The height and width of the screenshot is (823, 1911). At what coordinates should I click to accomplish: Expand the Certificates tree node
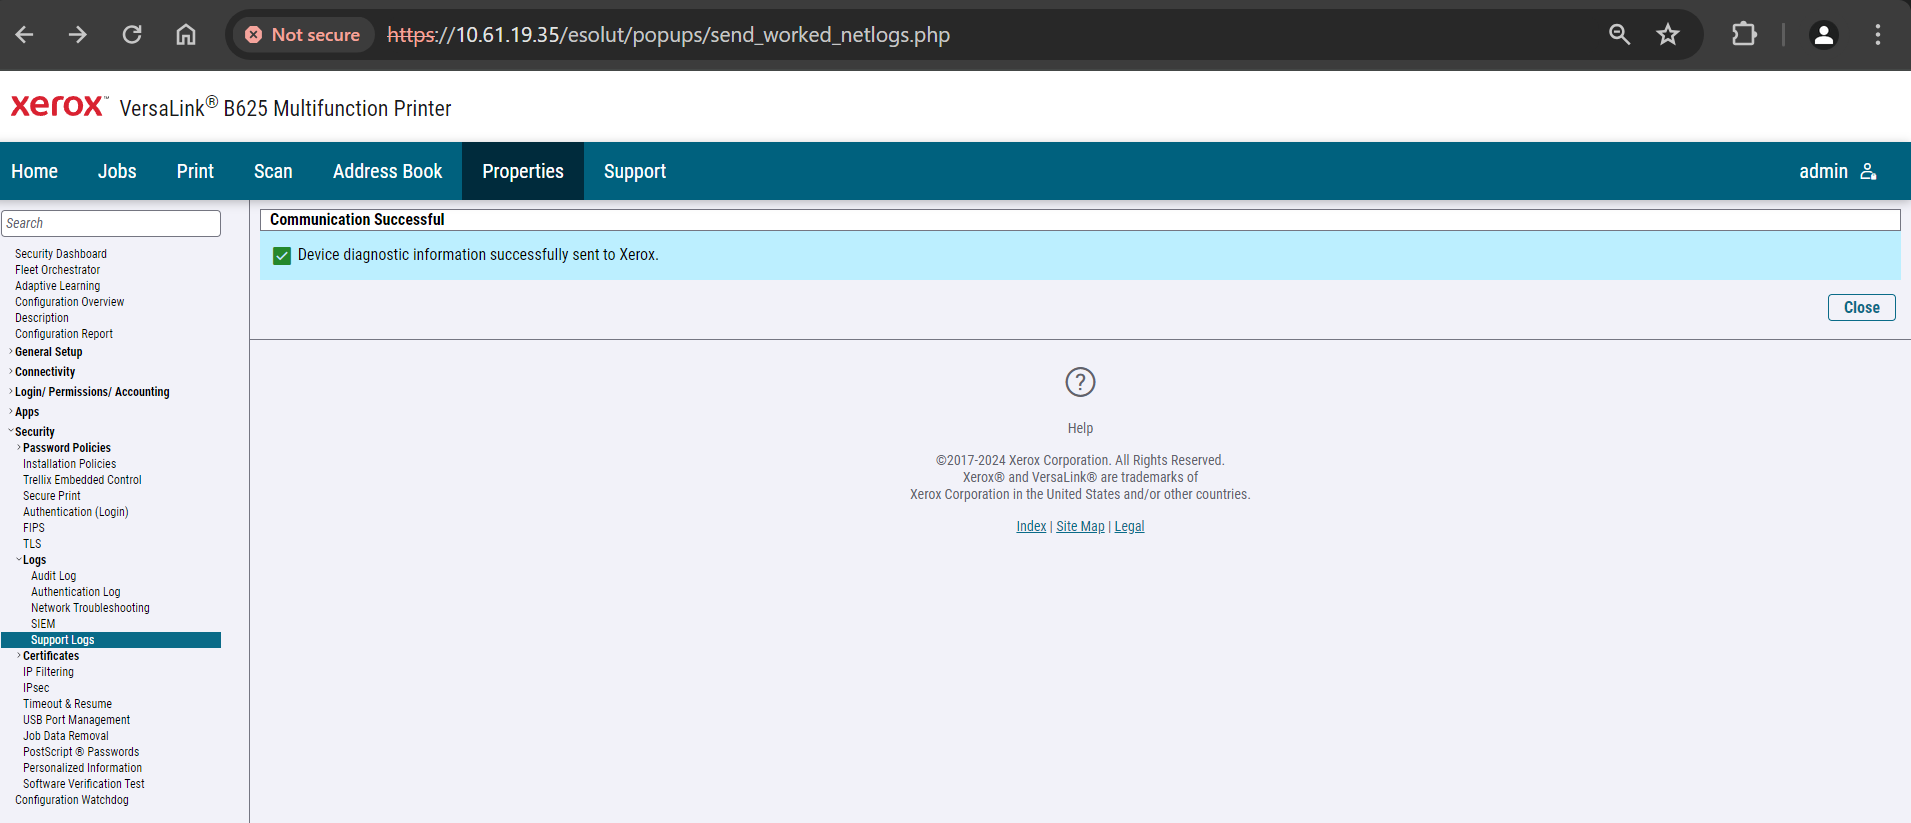click(50, 656)
